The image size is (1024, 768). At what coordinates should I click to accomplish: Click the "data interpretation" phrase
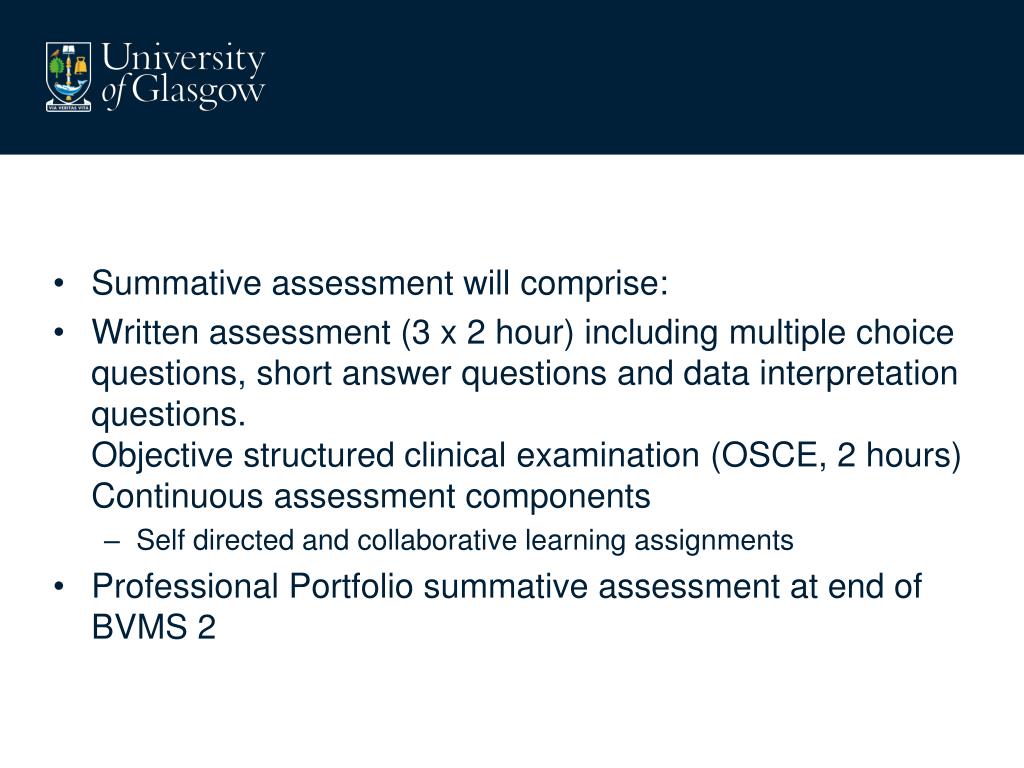click(x=820, y=374)
